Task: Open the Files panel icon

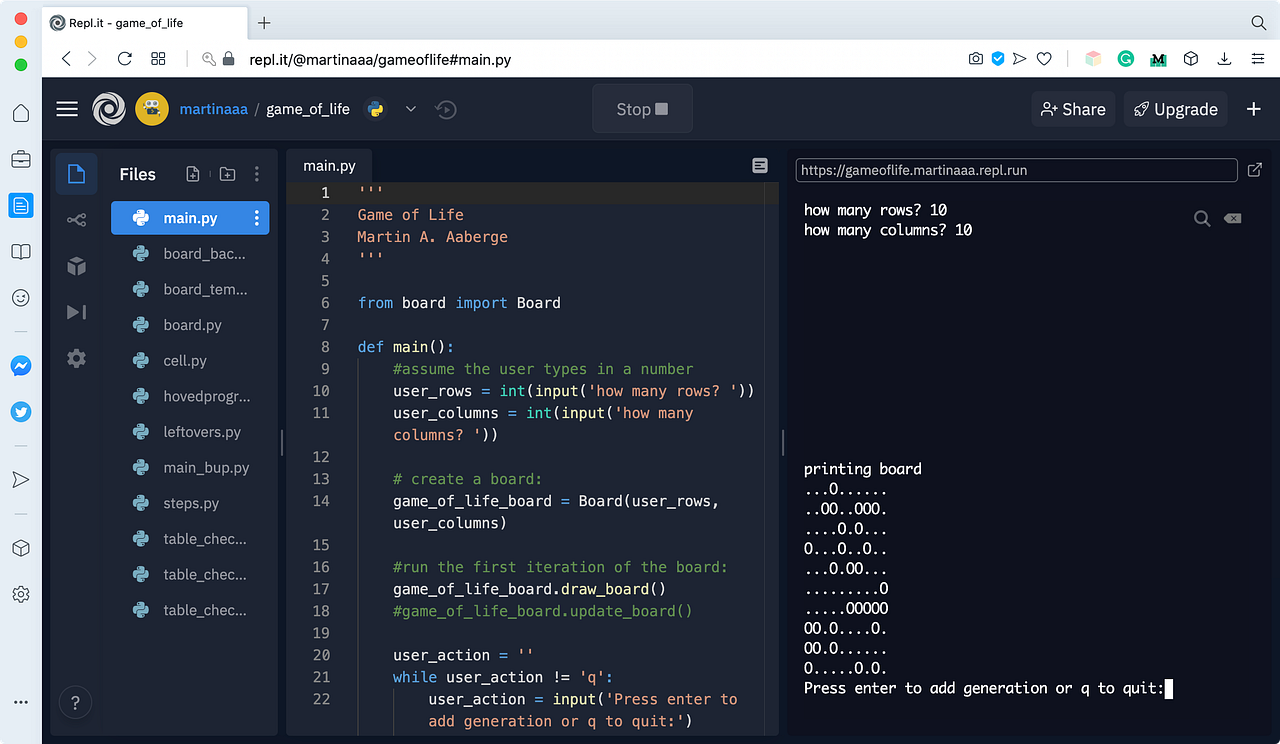Action: coord(76,173)
